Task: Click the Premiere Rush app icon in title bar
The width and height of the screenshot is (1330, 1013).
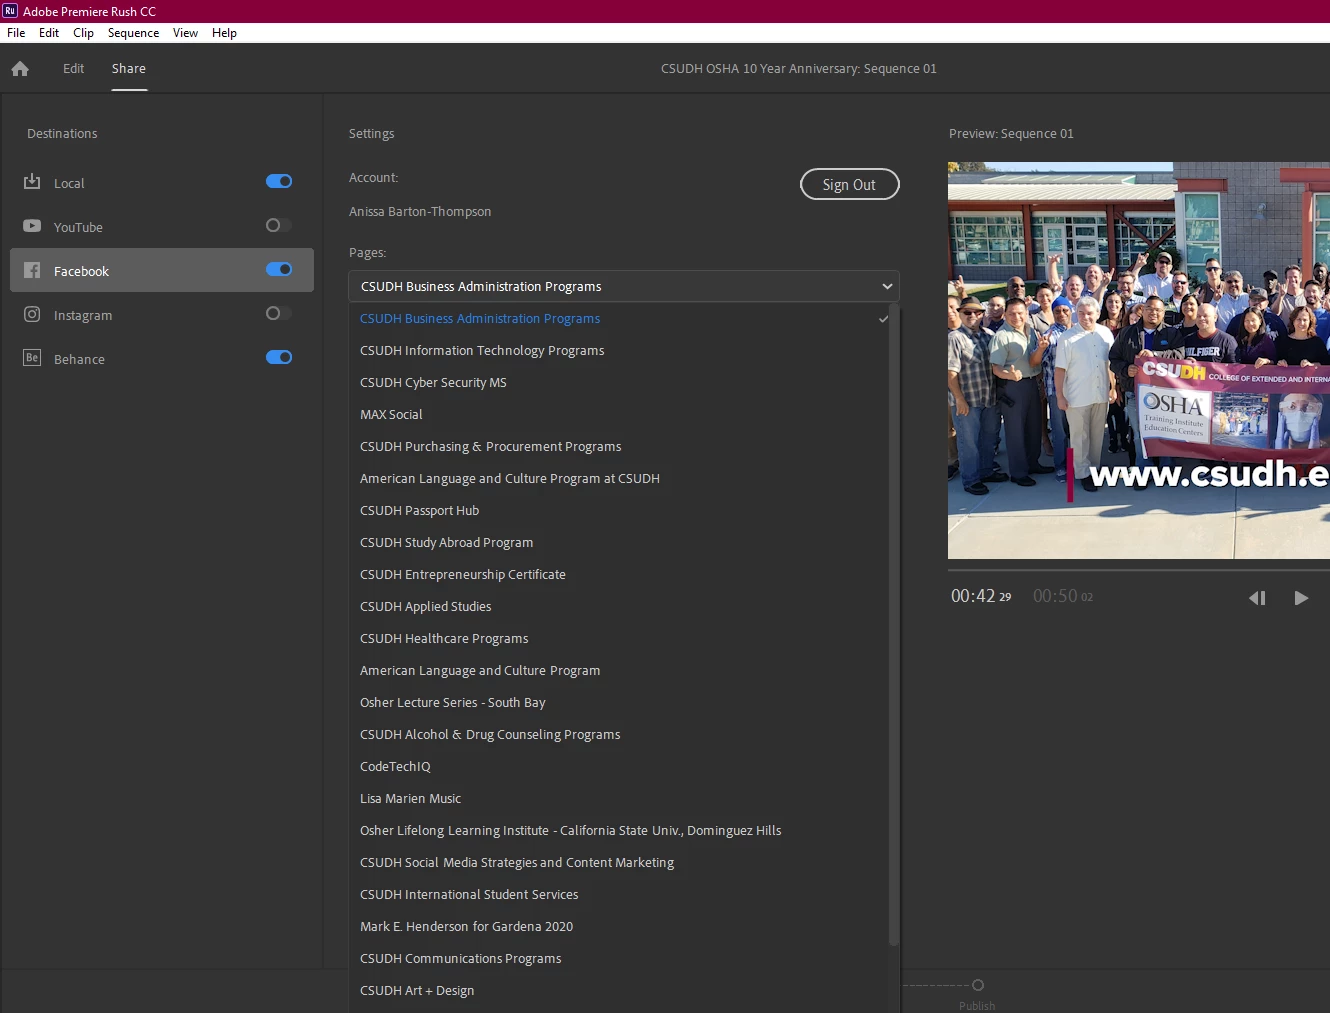Action: (x=10, y=11)
